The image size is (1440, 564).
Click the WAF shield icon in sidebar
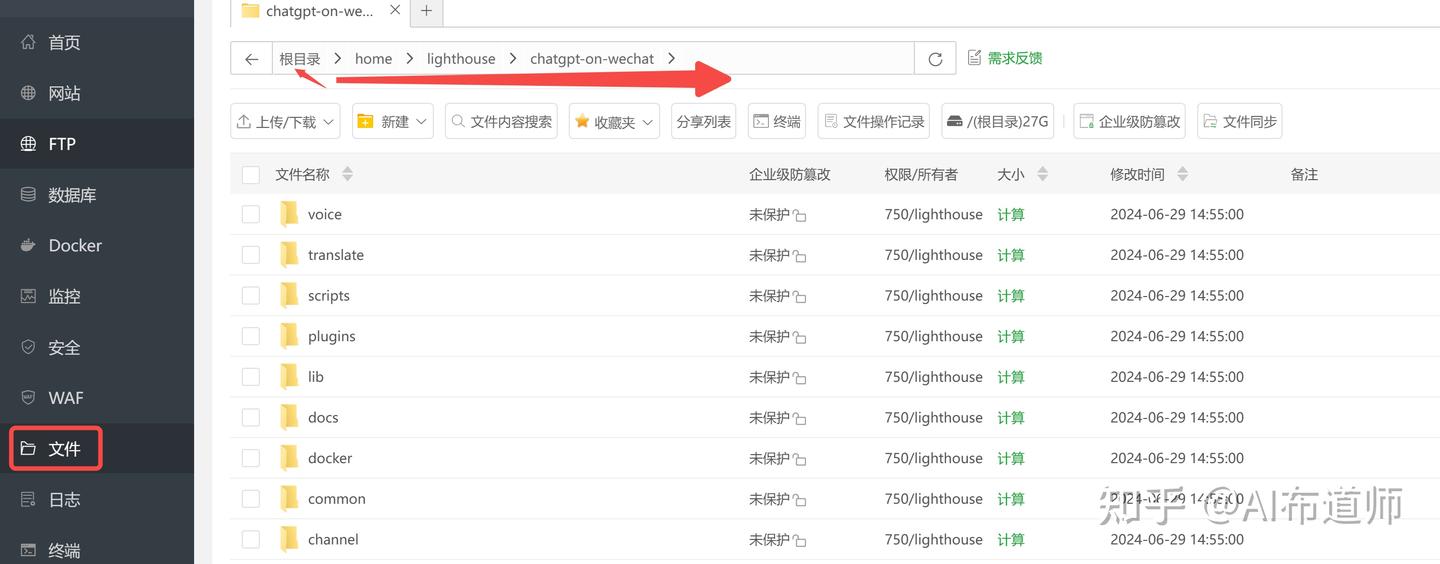pos(28,398)
